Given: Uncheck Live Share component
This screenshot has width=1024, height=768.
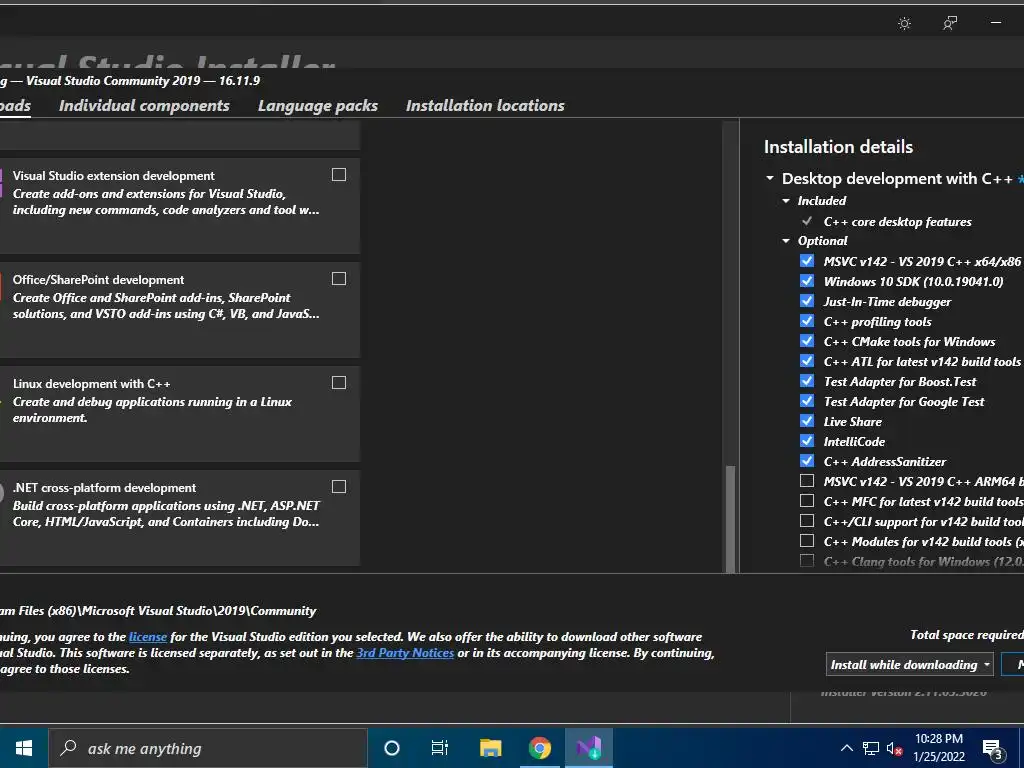Looking at the screenshot, I should pos(807,421).
